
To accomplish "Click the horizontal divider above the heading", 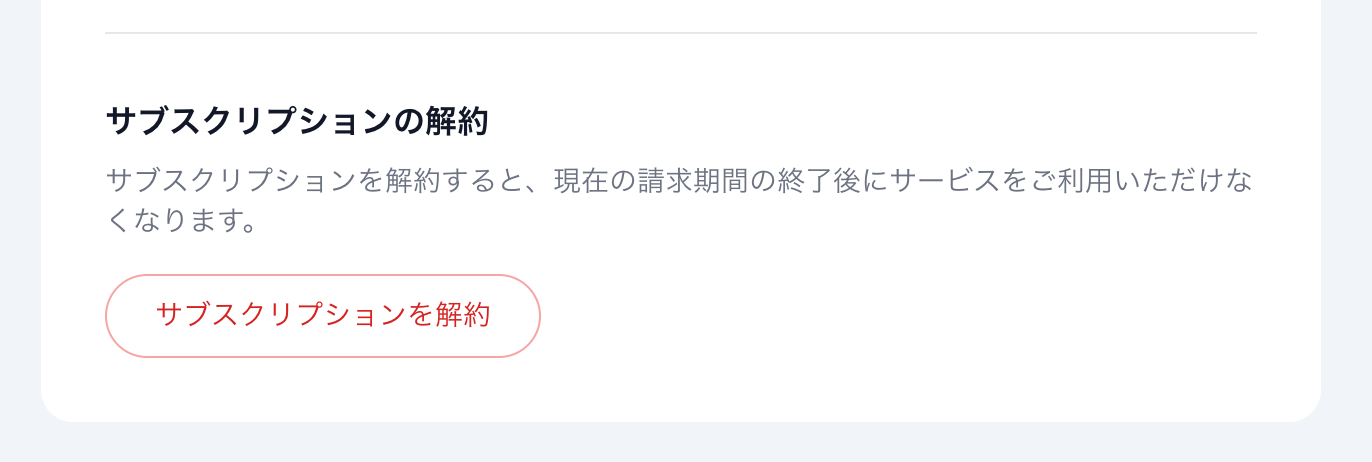I will tap(680, 33).
